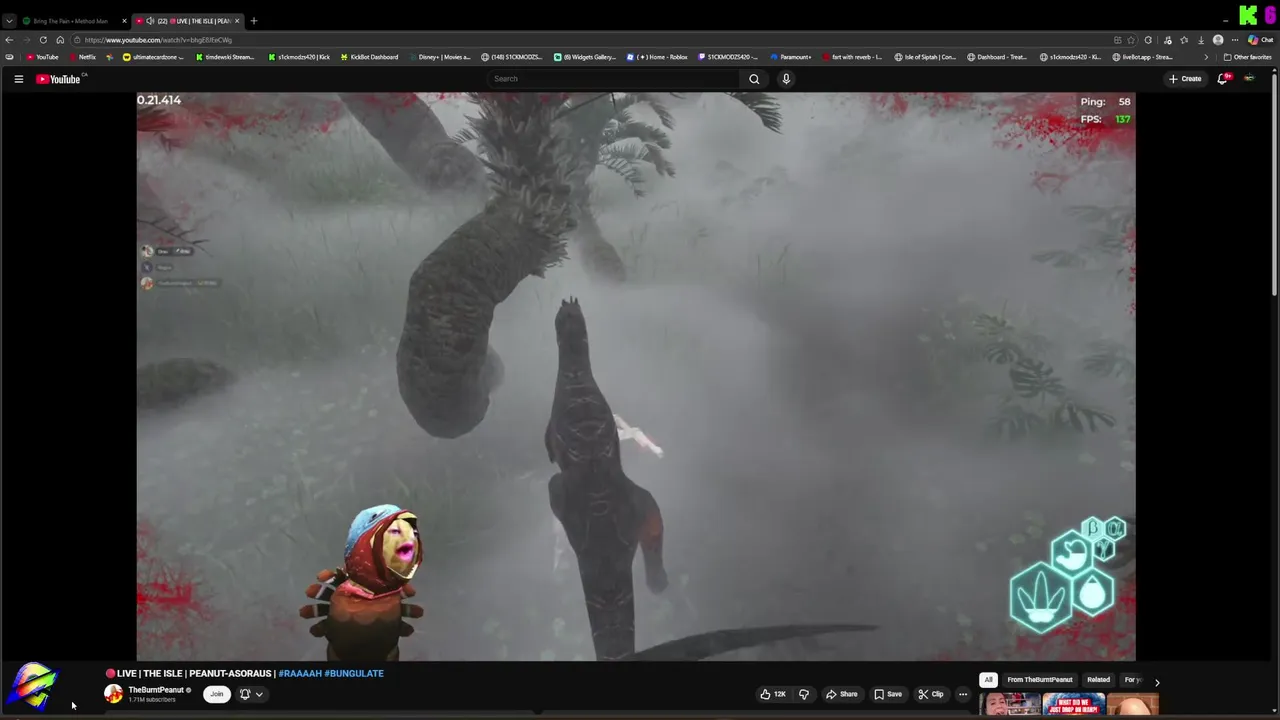
Task: Open the livebot.app bookmark
Action: 1143,57
